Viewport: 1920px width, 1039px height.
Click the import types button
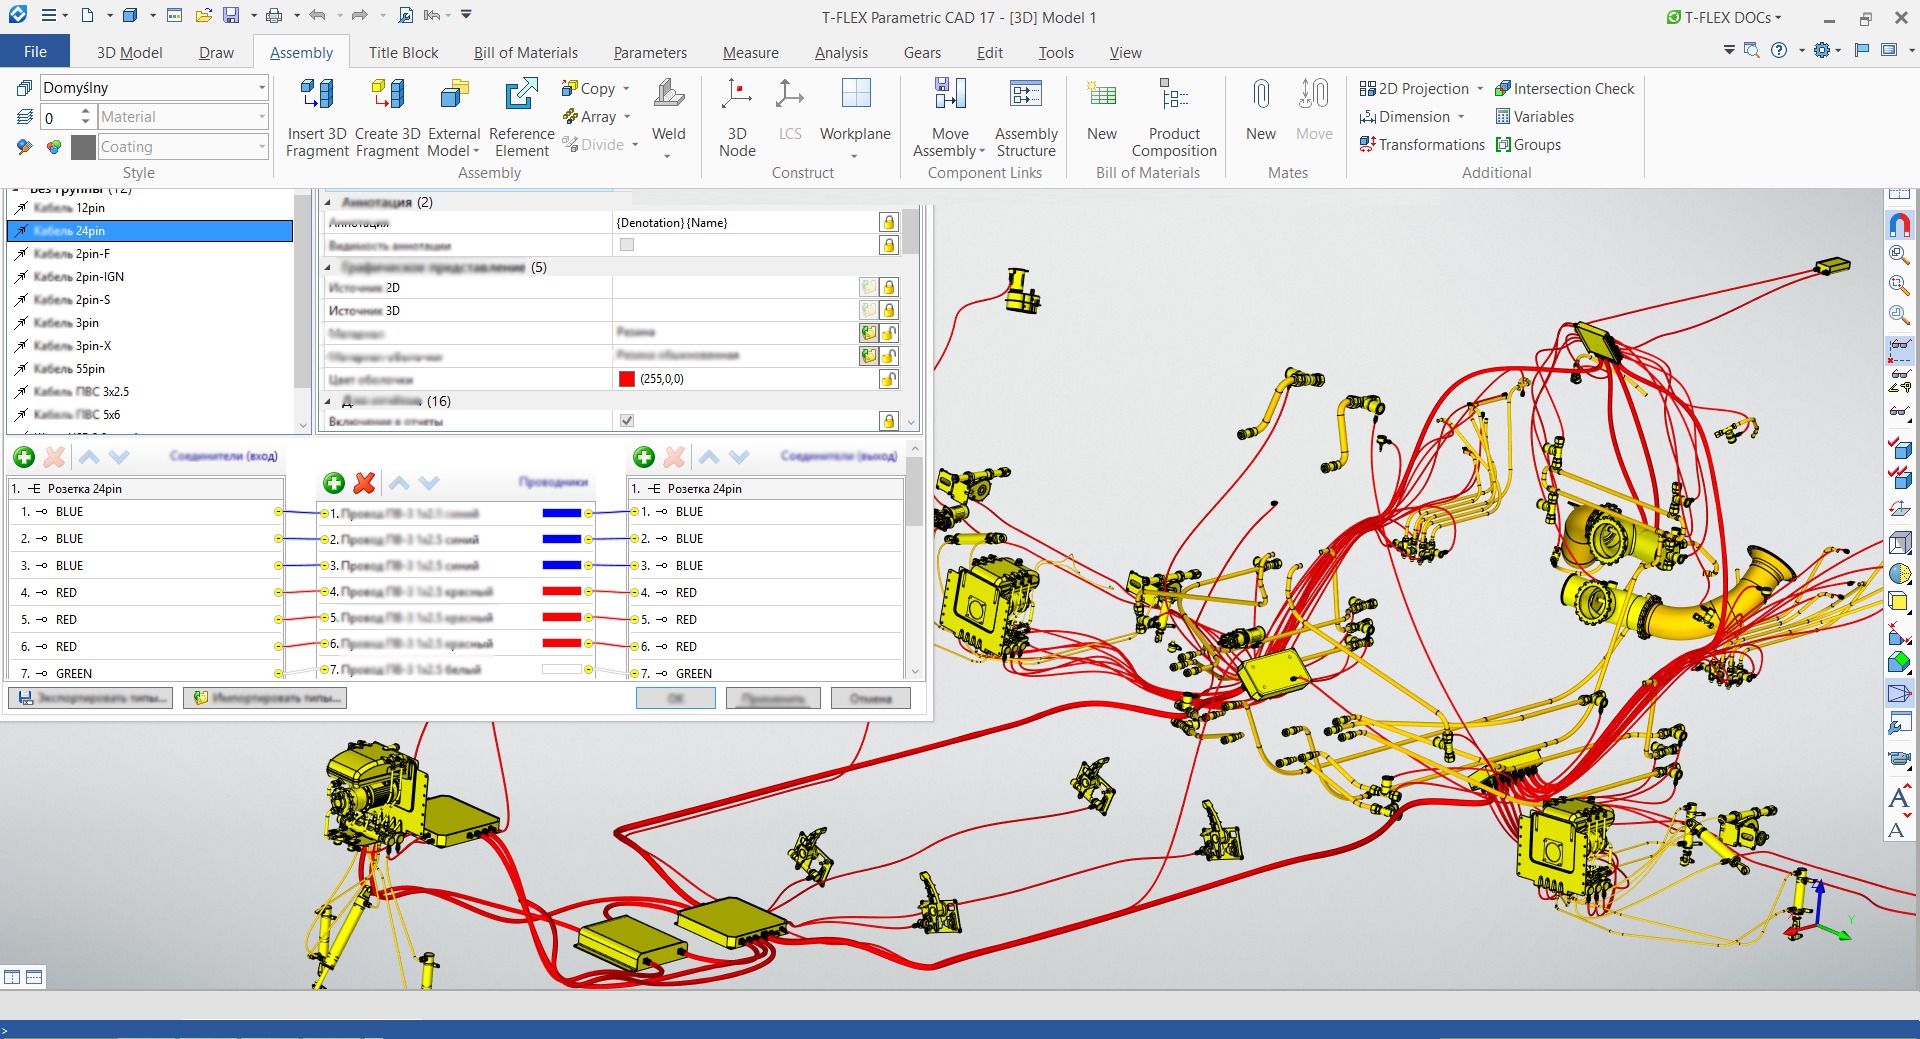pos(265,698)
